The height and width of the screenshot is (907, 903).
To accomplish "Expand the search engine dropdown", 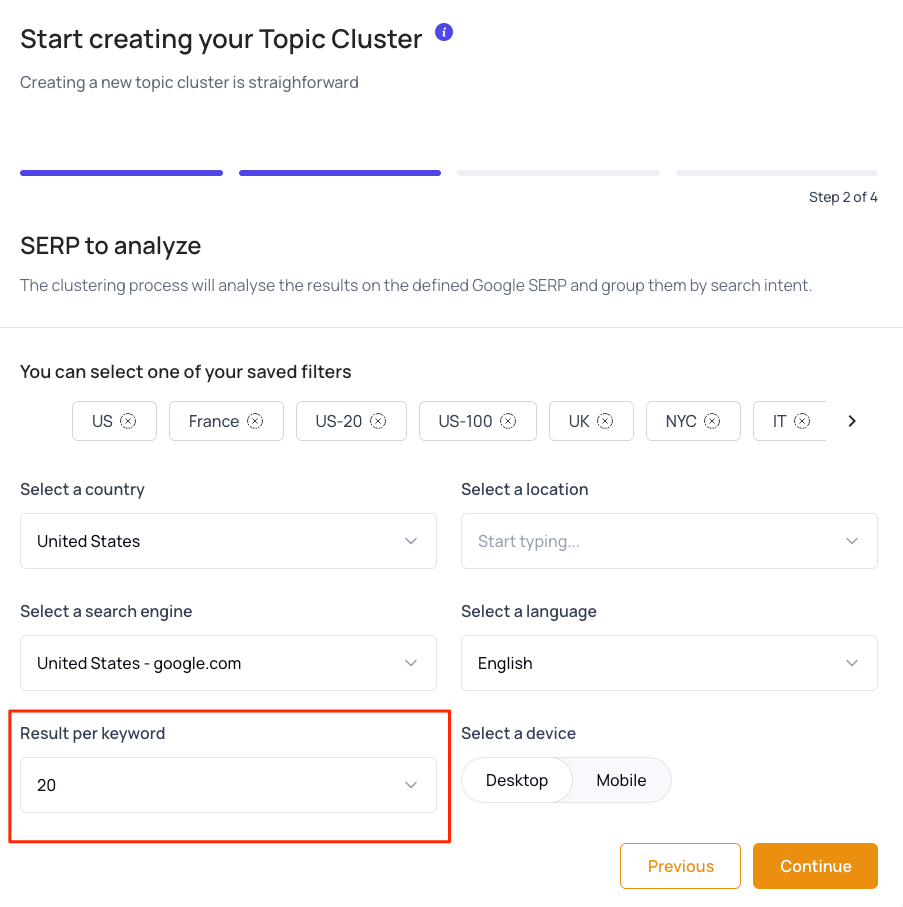I will (x=228, y=663).
